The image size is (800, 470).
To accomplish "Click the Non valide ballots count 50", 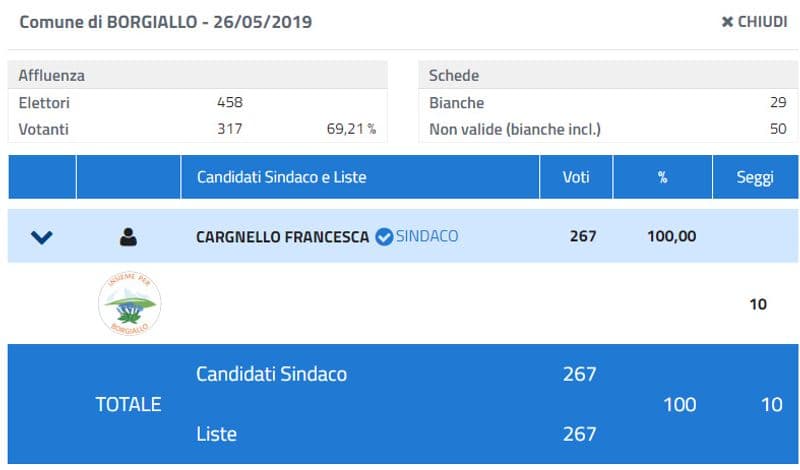I will pos(777,128).
